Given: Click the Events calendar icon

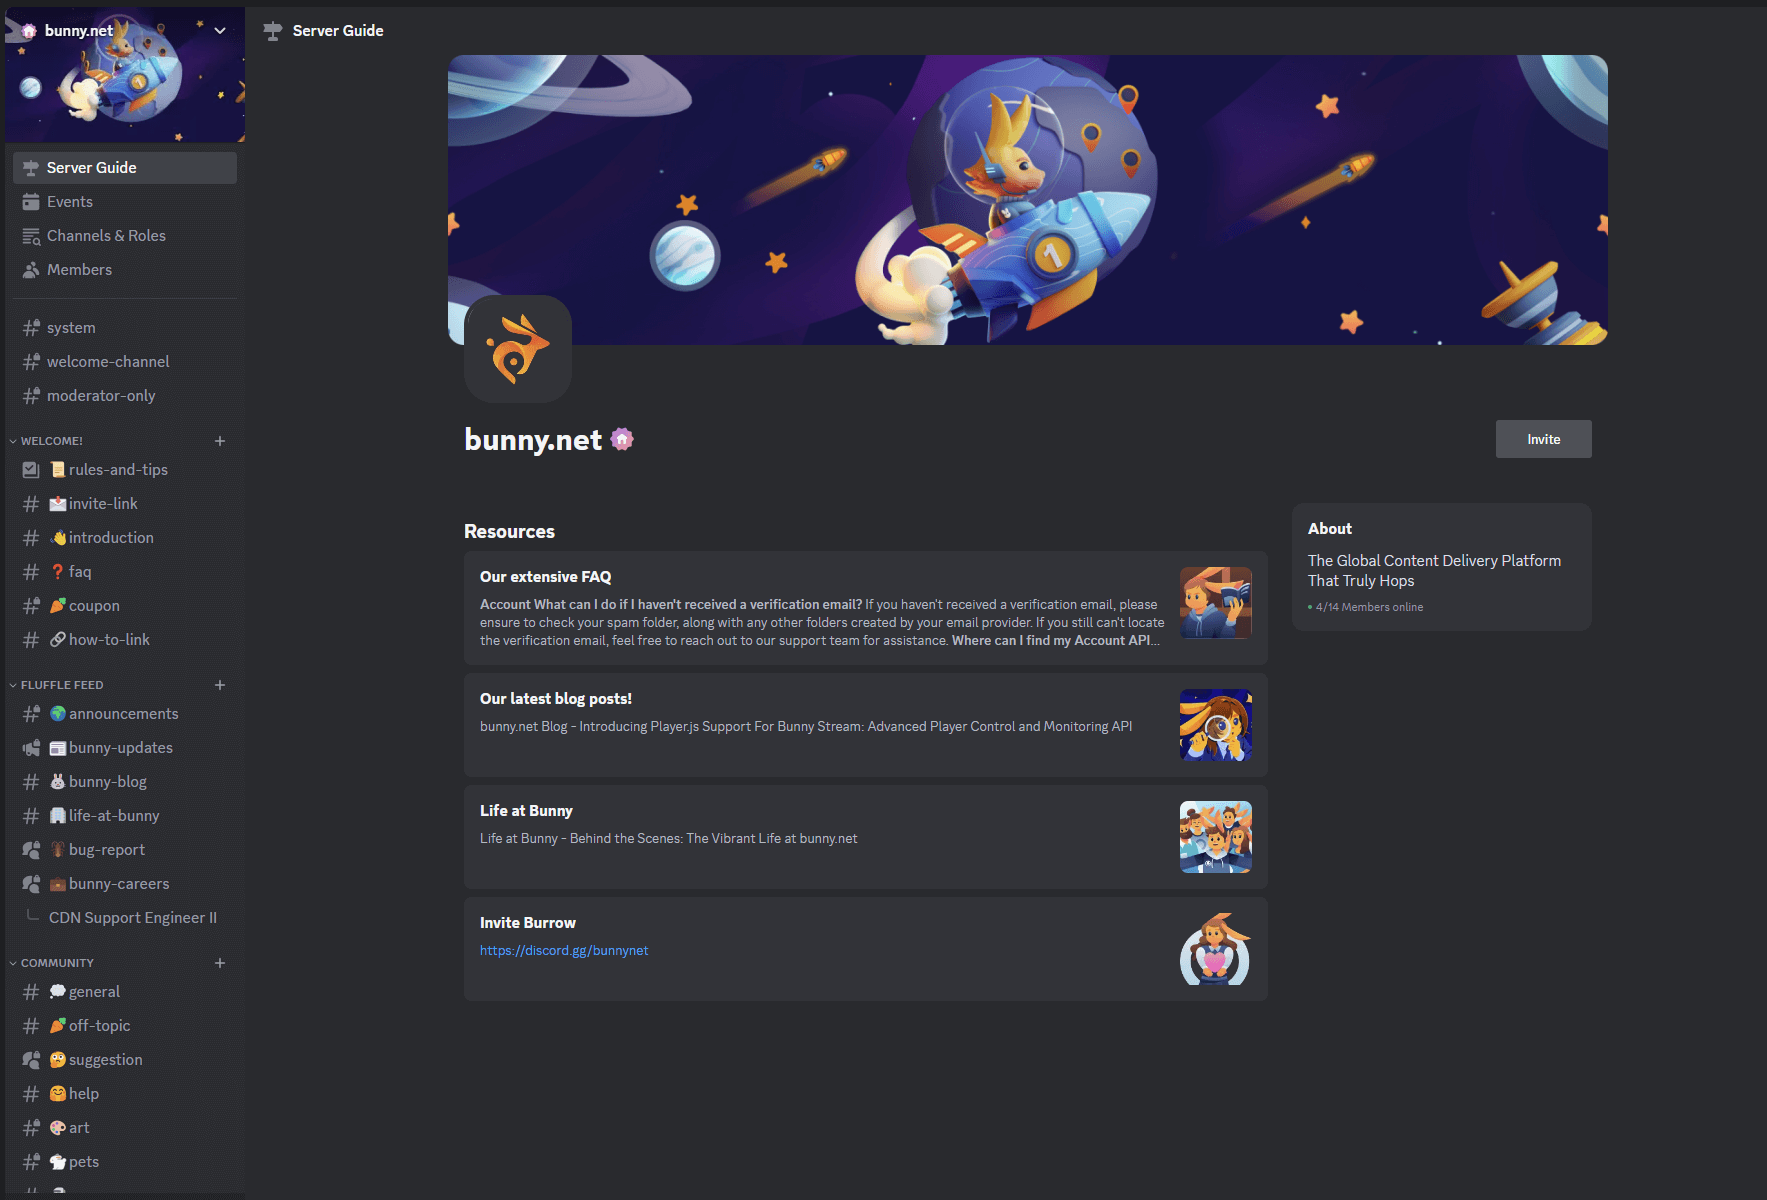Looking at the screenshot, I should pos(31,202).
